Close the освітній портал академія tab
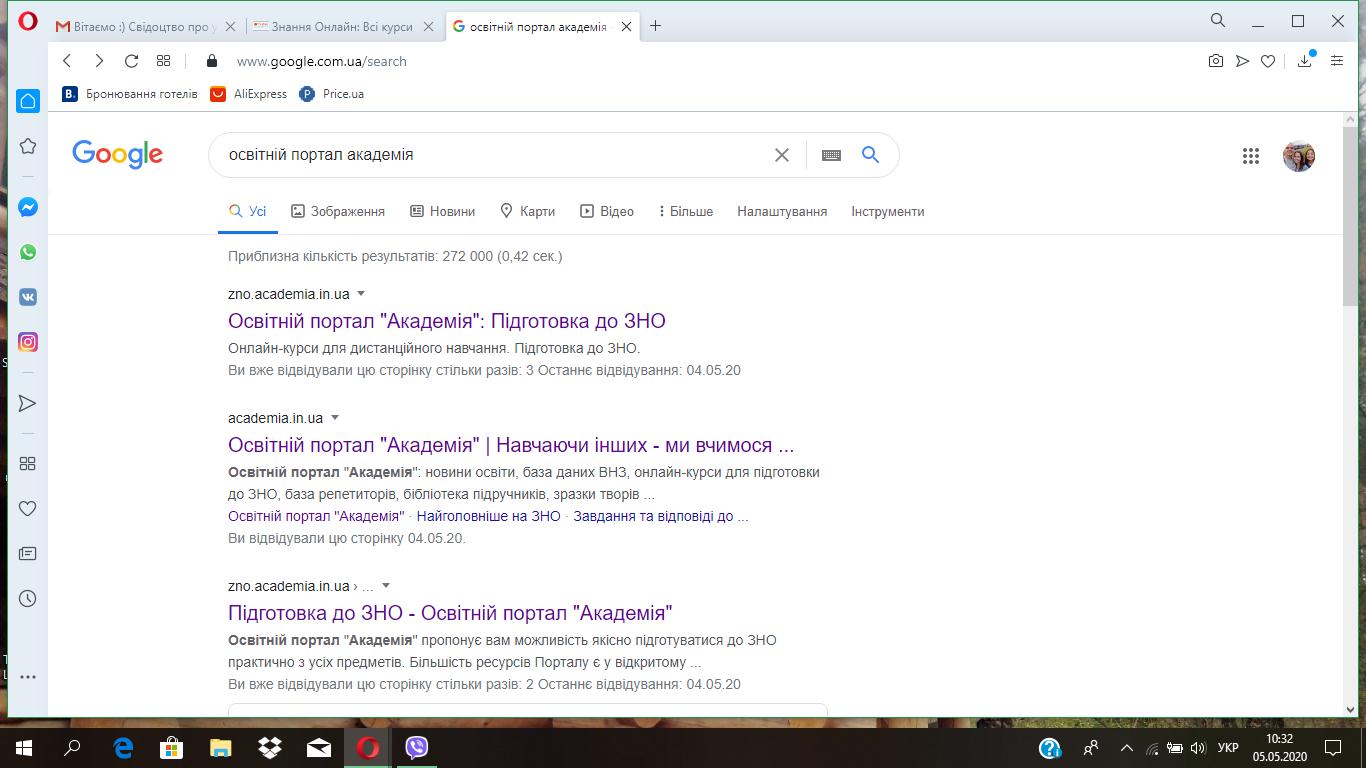Viewport: 1366px width, 768px height. tap(627, 27)
